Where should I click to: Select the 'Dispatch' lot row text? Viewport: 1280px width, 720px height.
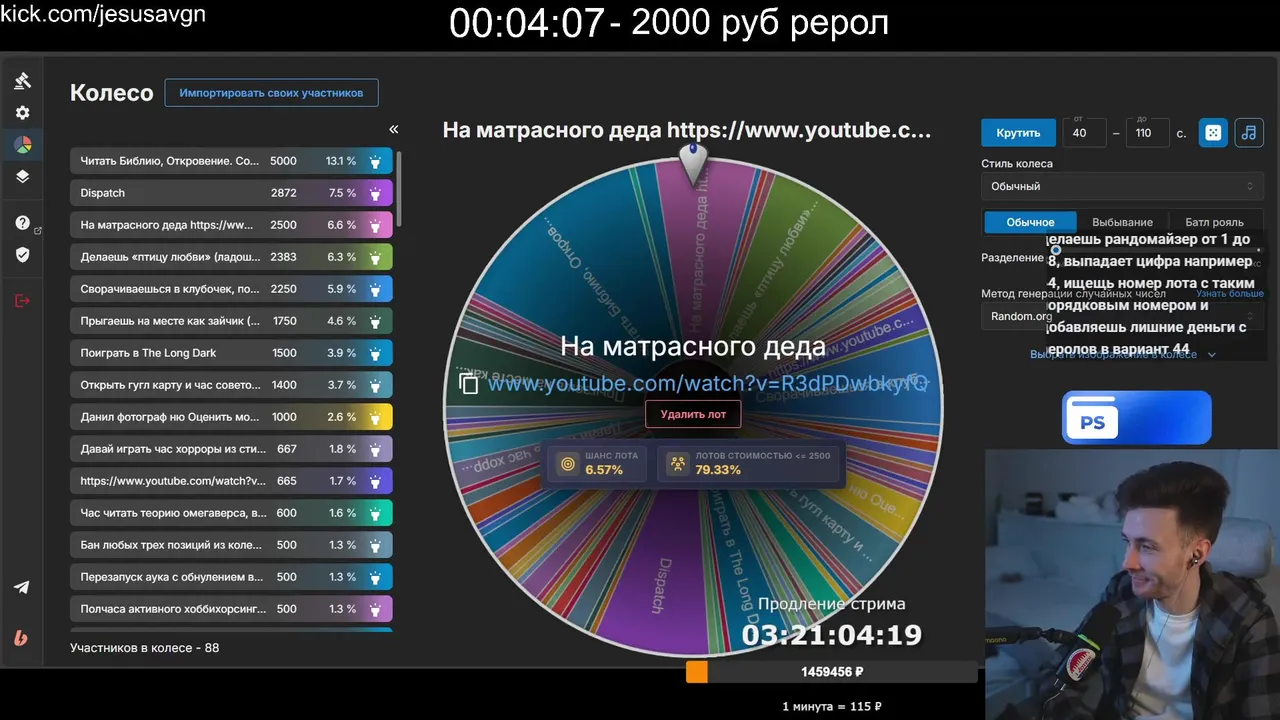pyautogui.click(x=103, y=193)
